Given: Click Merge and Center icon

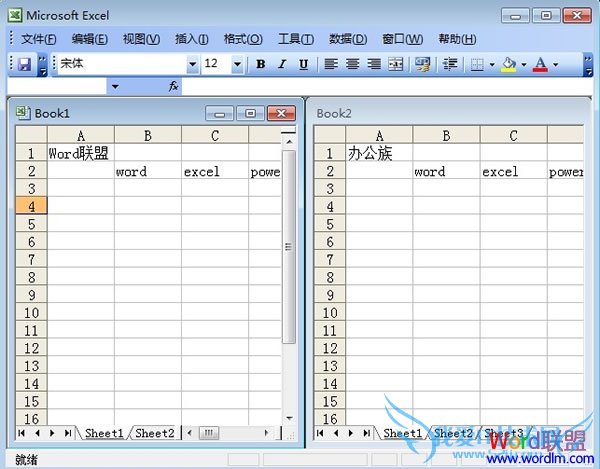Looking at the screenshot, I should tap(396, 64).
